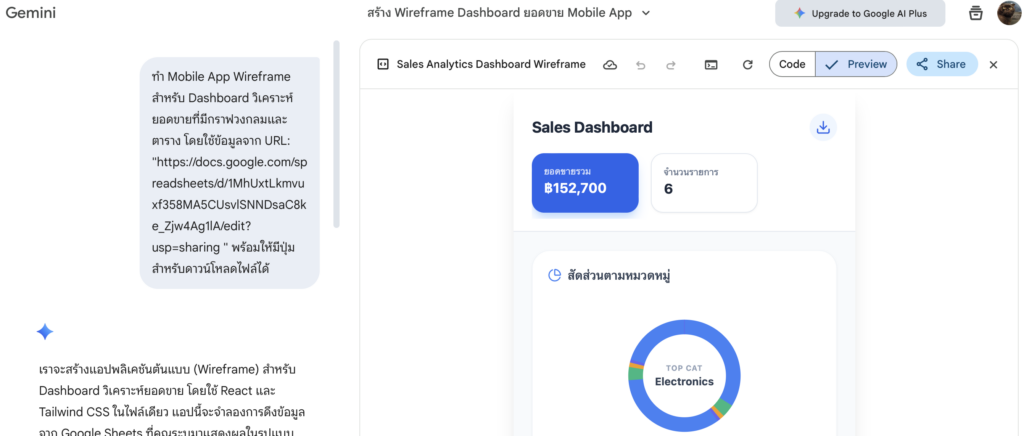1024x436 pixels.
Task: Redo the change in canvas
Action: pyautogui.click(x=671, y=65)
